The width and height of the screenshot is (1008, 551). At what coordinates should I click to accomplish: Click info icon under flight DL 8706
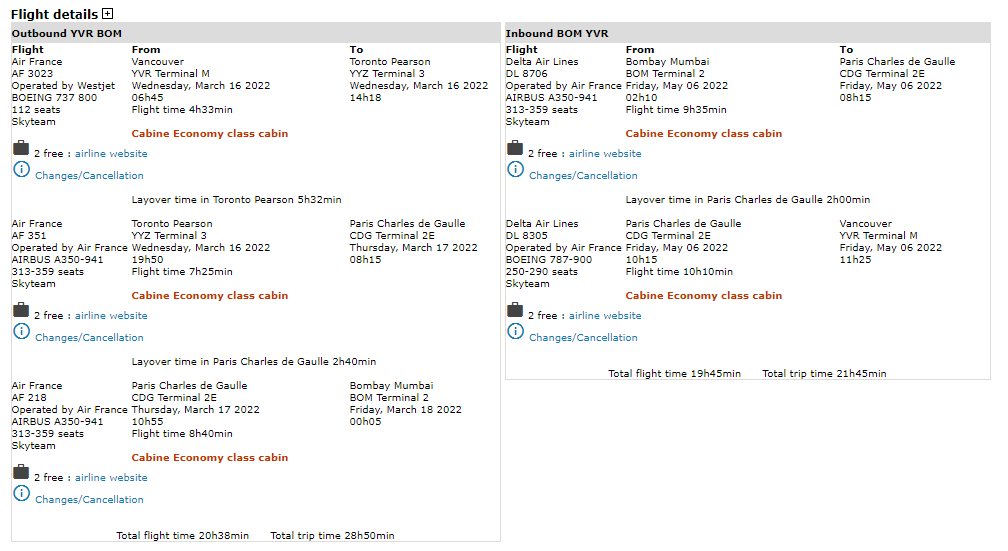tap(515, 170)
